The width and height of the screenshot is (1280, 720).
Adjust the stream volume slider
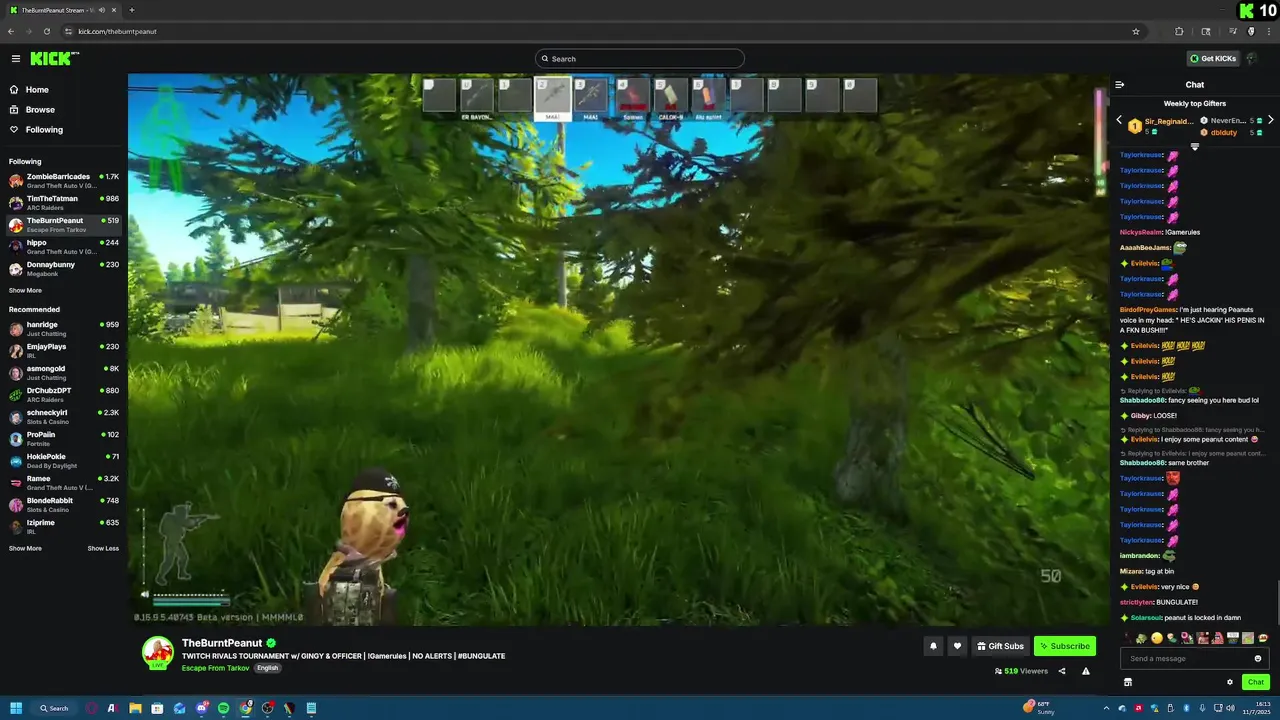coord(191,594)
